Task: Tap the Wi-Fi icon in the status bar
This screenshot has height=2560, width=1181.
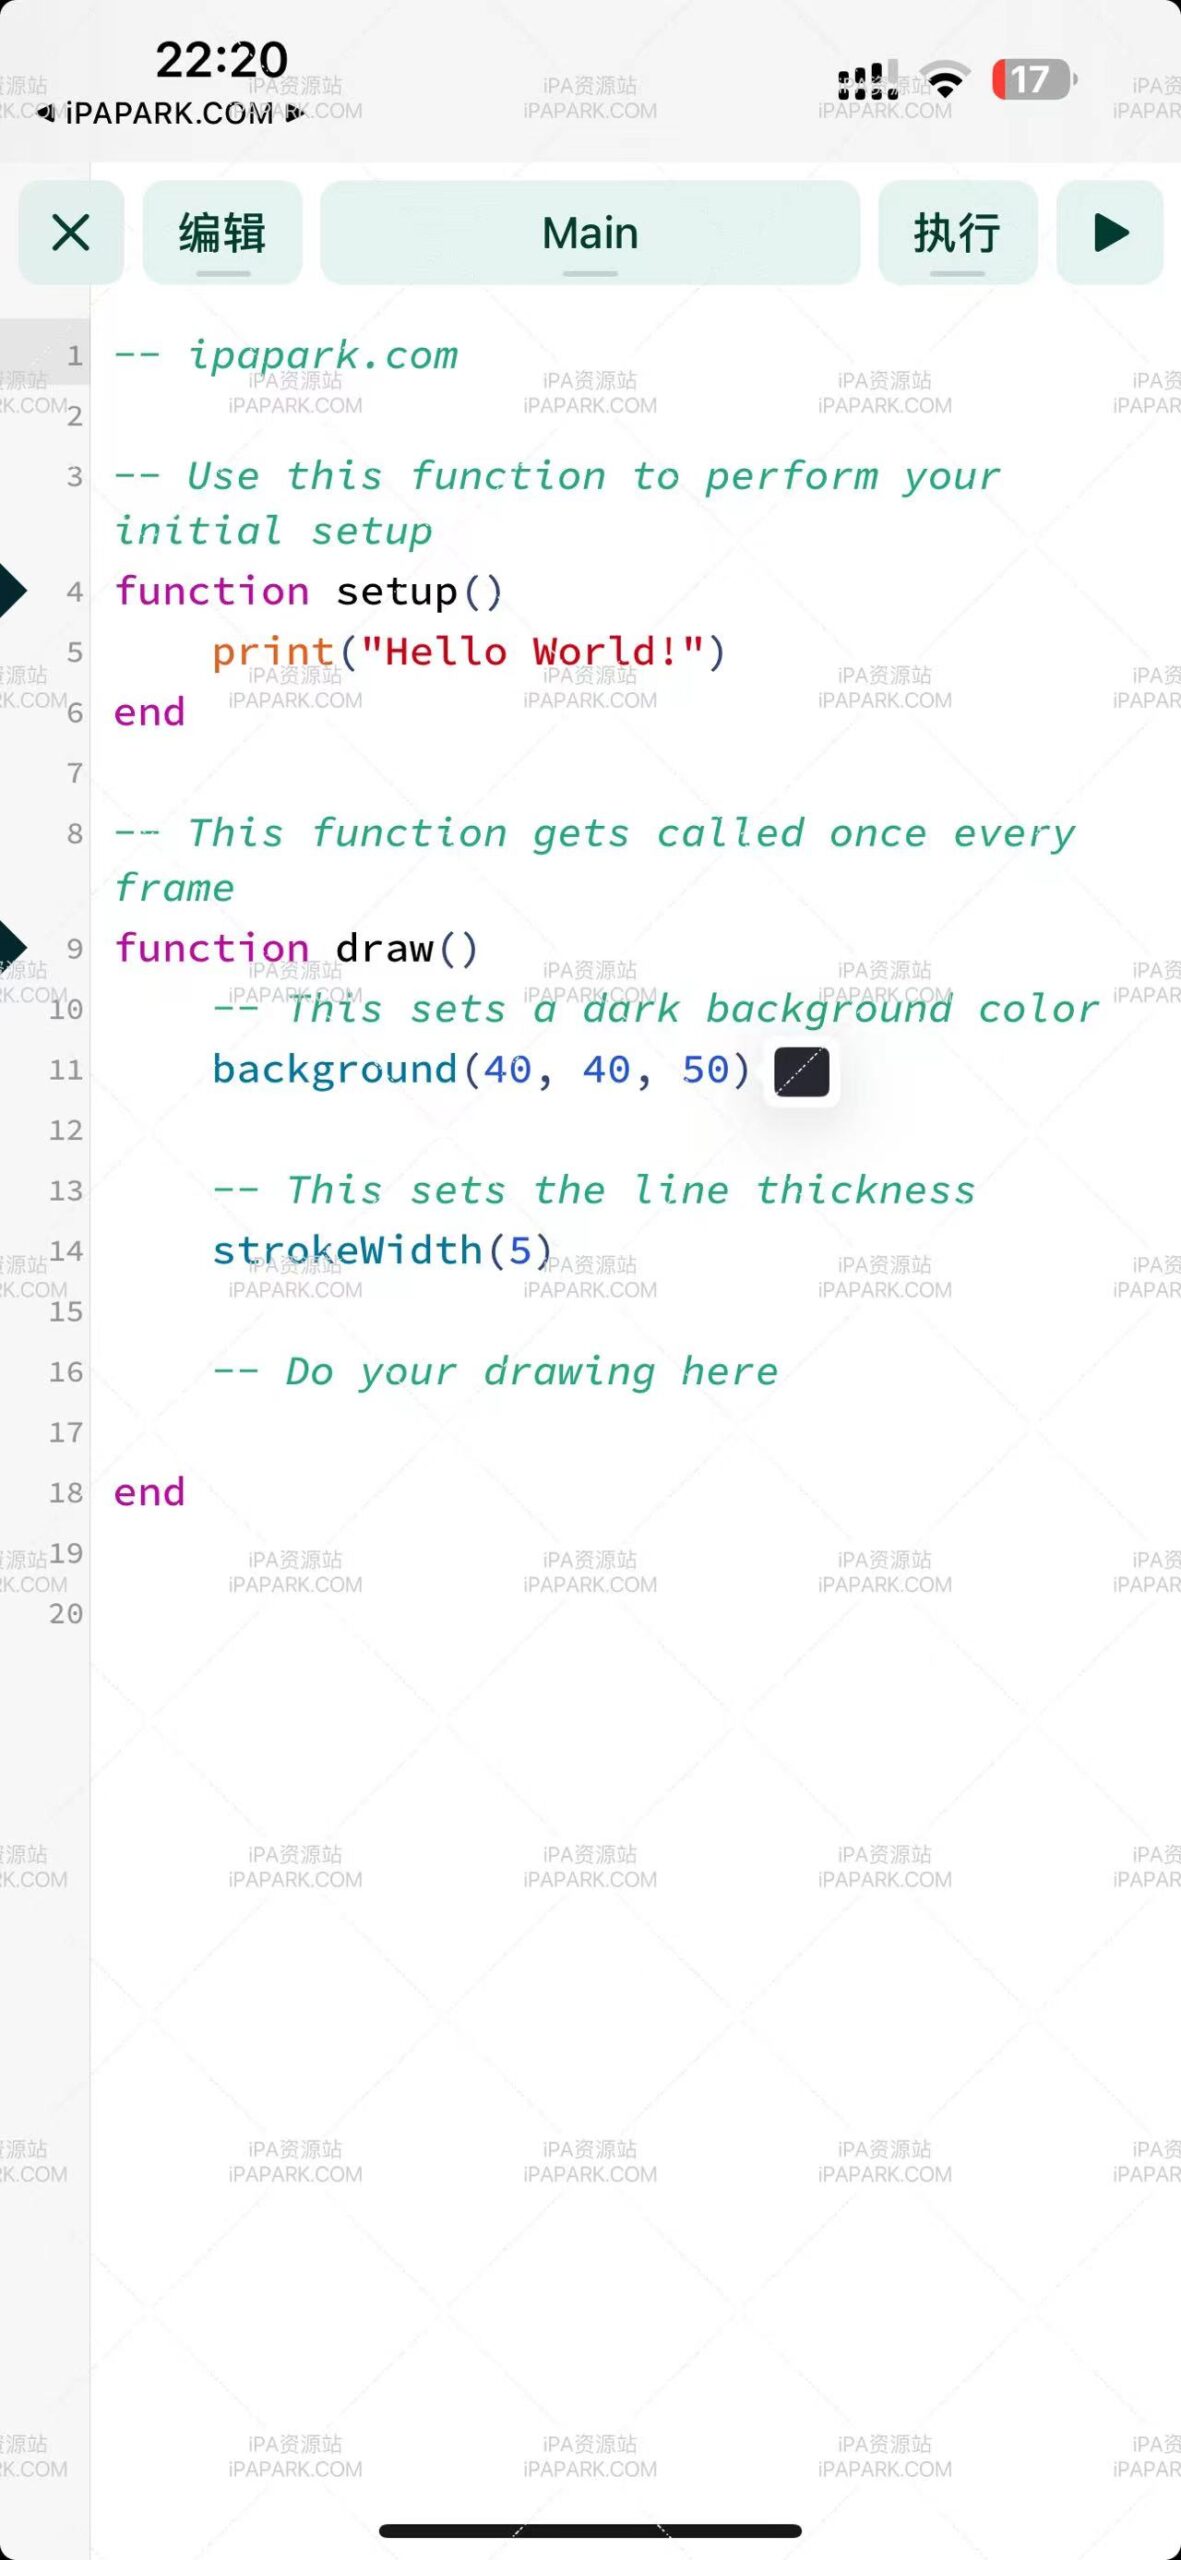Action: (x=945, y=80)
